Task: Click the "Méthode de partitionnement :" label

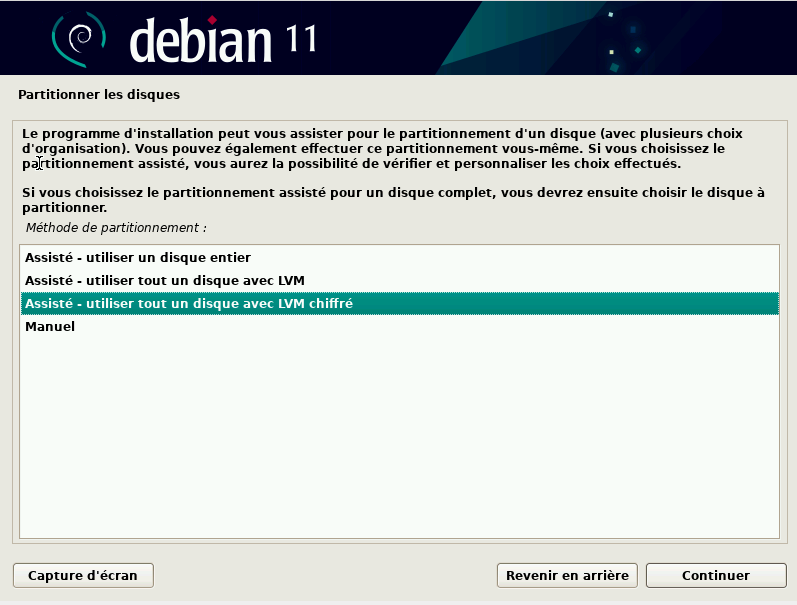Action: pos(116,228)
